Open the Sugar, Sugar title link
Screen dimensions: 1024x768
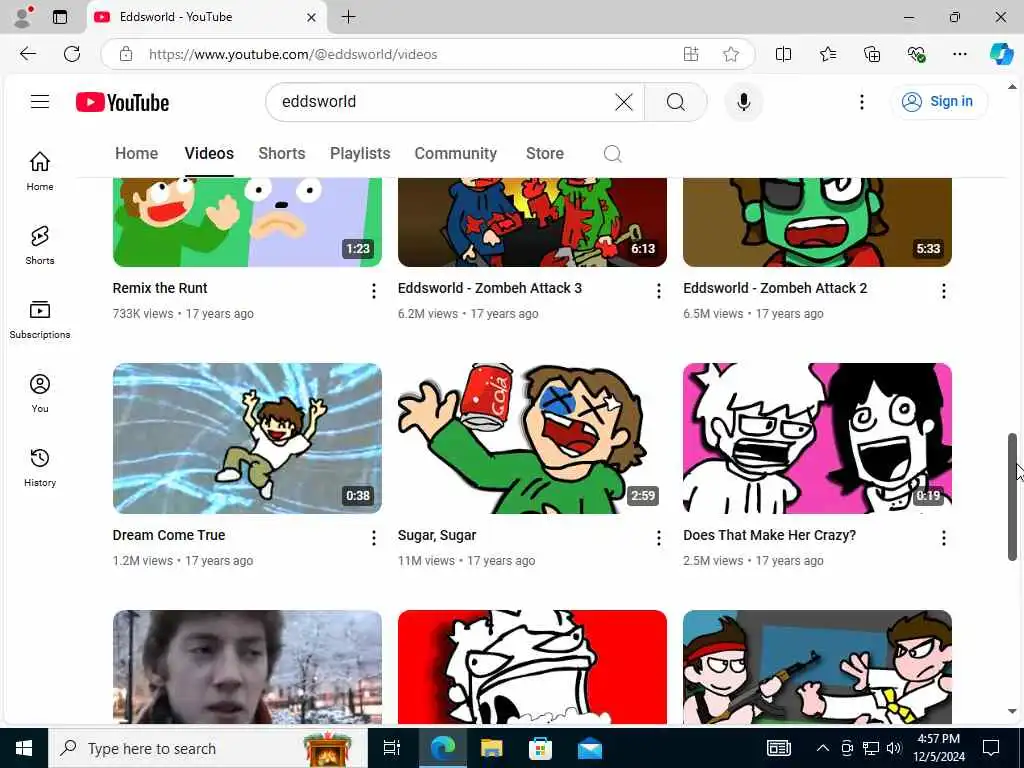[437, 535]
